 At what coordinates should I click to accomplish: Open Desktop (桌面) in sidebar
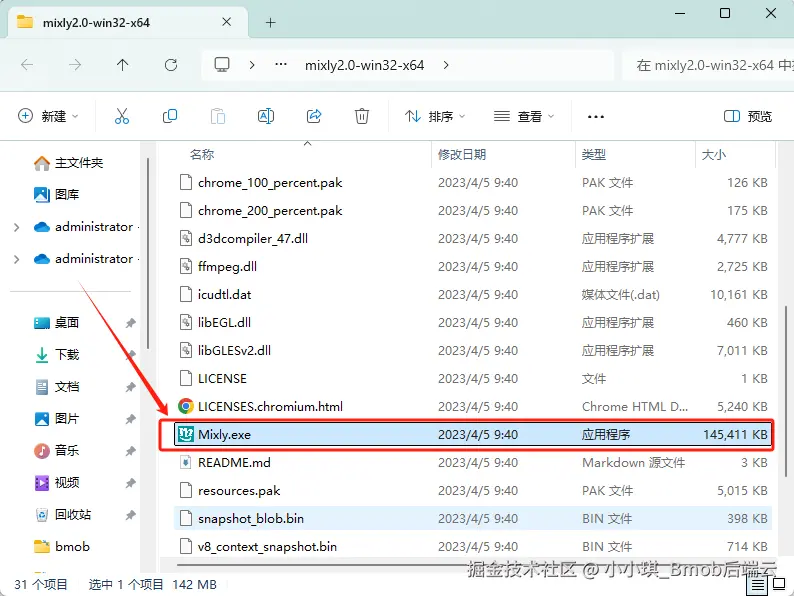coord(56,323)
